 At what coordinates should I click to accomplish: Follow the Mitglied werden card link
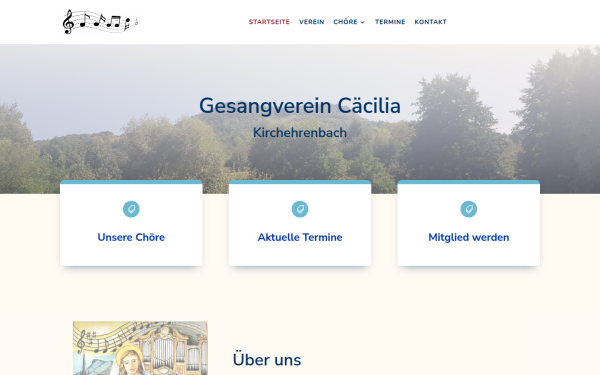pos(469,237)
